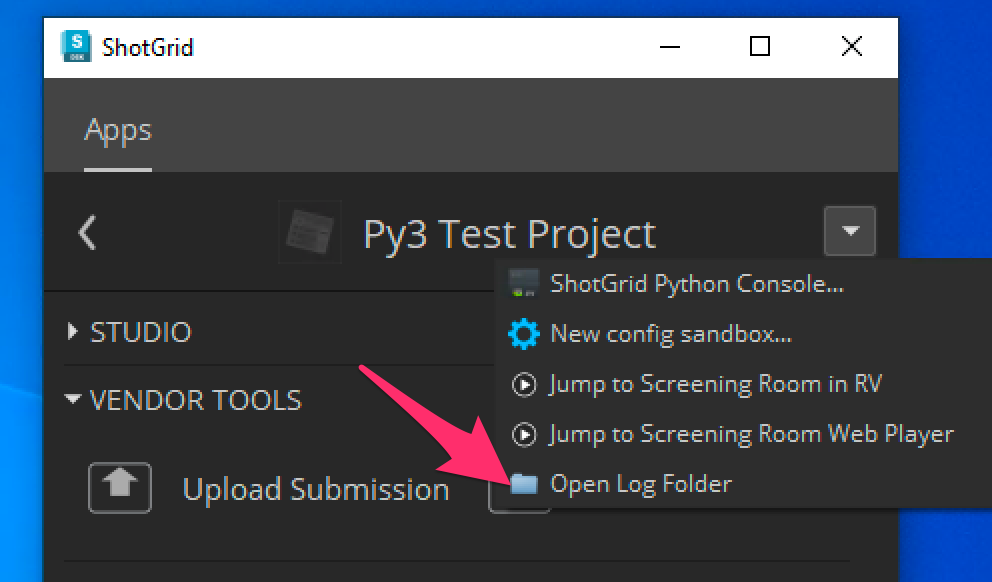Click the STUDIO section label
This screenshot has height=582, width=992.
(x=140, y=332)
